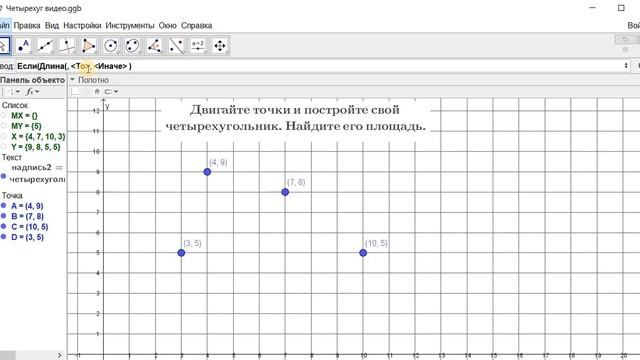Open the Вид menu
The image size is (640, 360).
click(x=52, y=25)
